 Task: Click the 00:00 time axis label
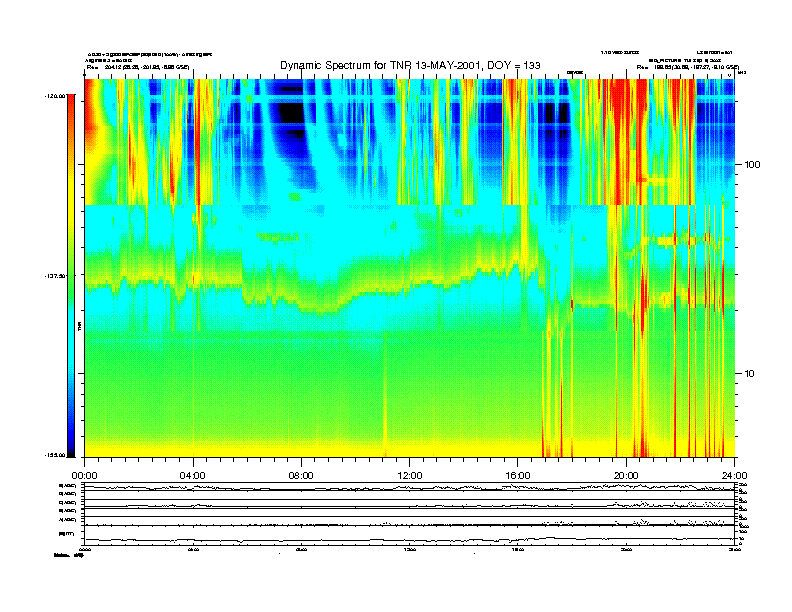click(84, 476)
